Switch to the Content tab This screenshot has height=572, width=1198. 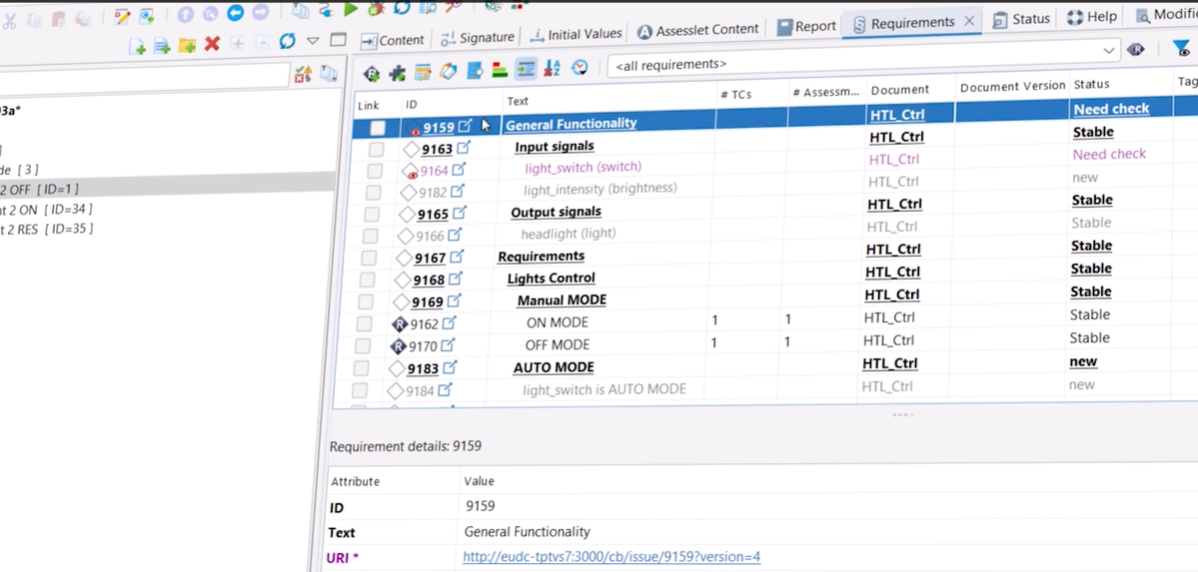coord(392,40)
